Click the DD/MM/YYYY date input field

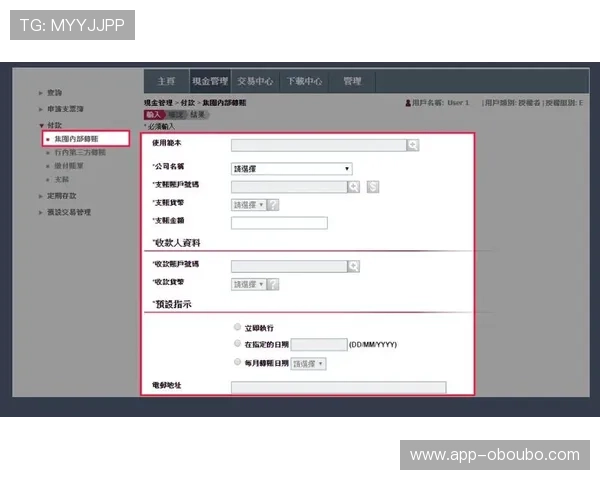[x=319, y=344]
